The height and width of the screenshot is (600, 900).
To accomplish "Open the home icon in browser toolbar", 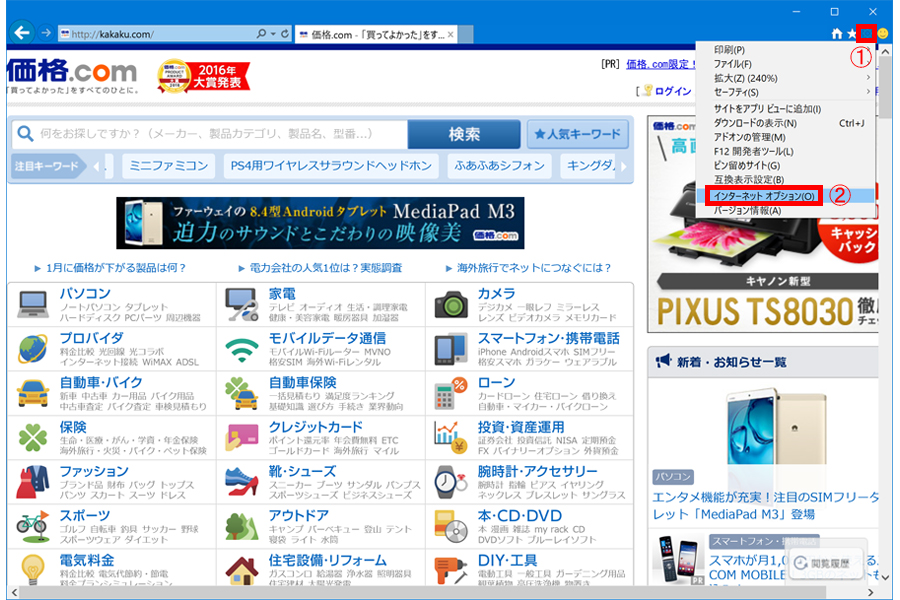I will tap(837, 34).
